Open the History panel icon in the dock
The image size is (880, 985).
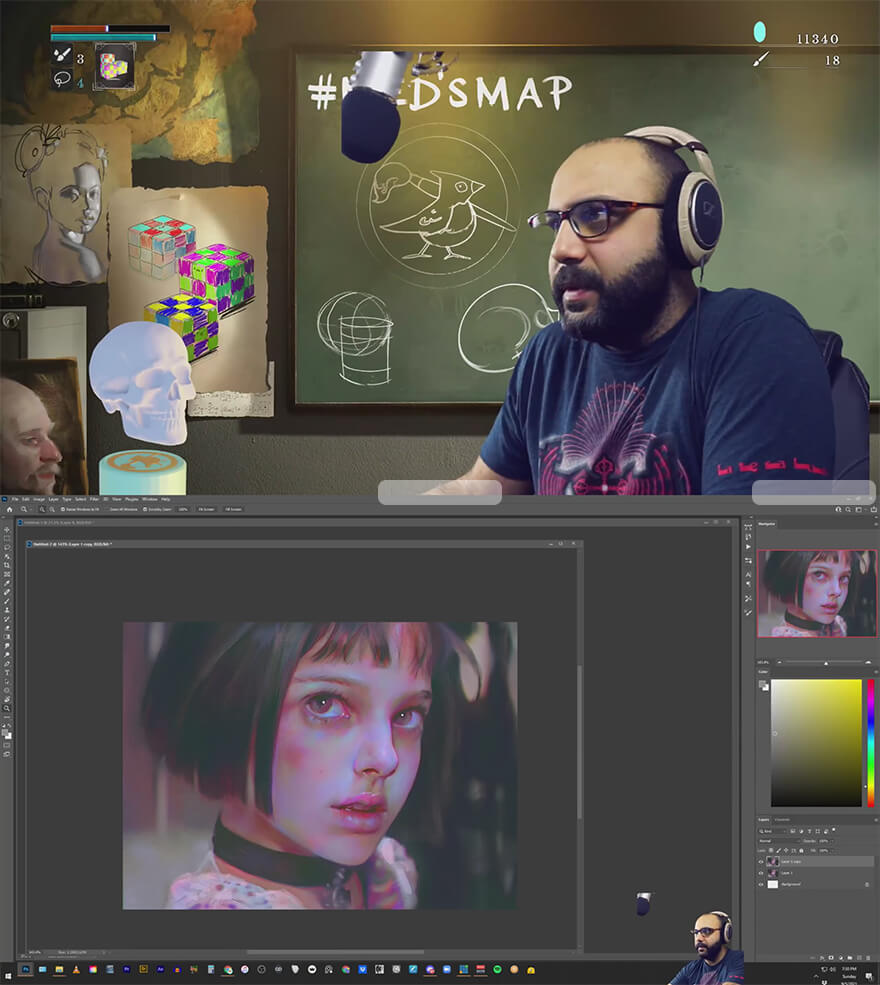(748, 537)
